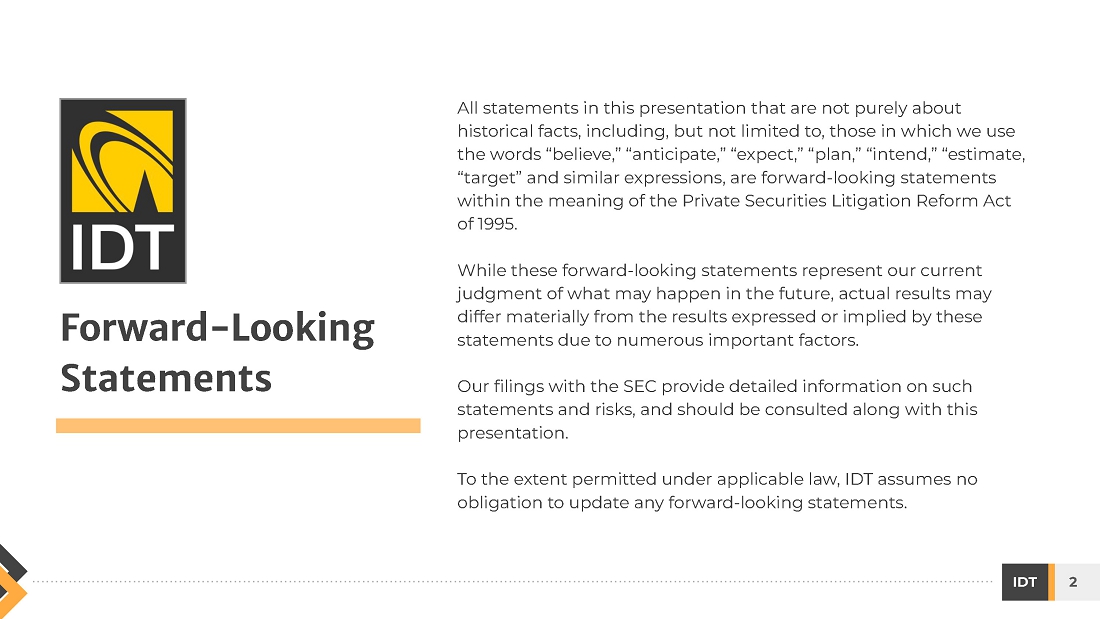Image resolution: width=1100 pixels, height=619 pixels.
Task: Click the orange bar under the heading
Action: [x=238, y=426]
